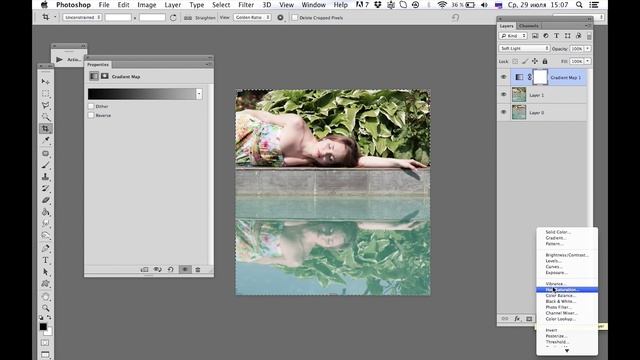Select the Clone Stamp tool
The height and width of the screenshot is (360, 640).
pos(45,177)
